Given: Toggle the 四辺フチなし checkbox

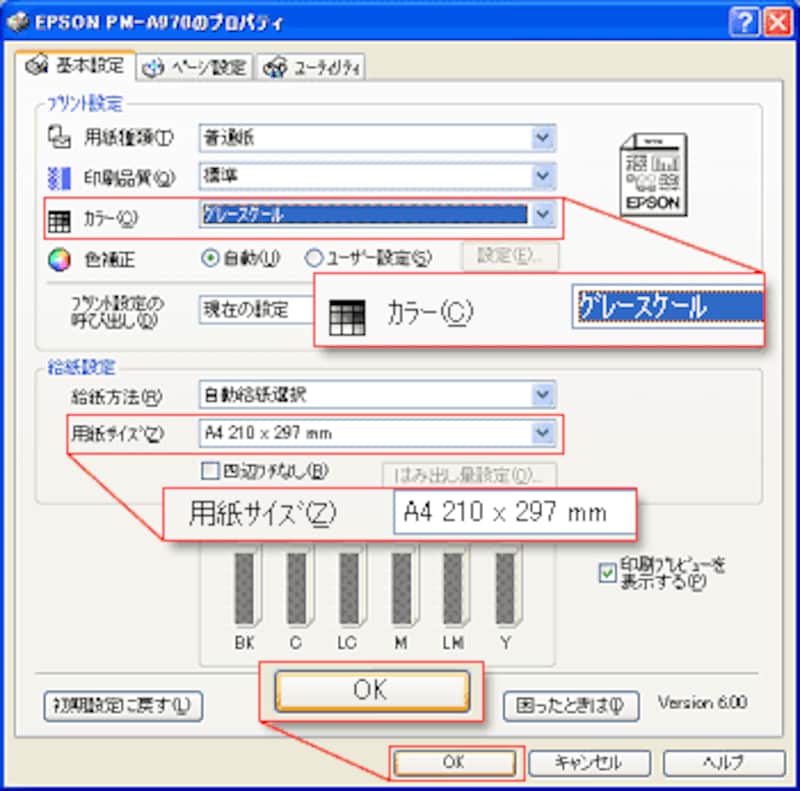Looking at the screenshot, I should pos(210,471).
